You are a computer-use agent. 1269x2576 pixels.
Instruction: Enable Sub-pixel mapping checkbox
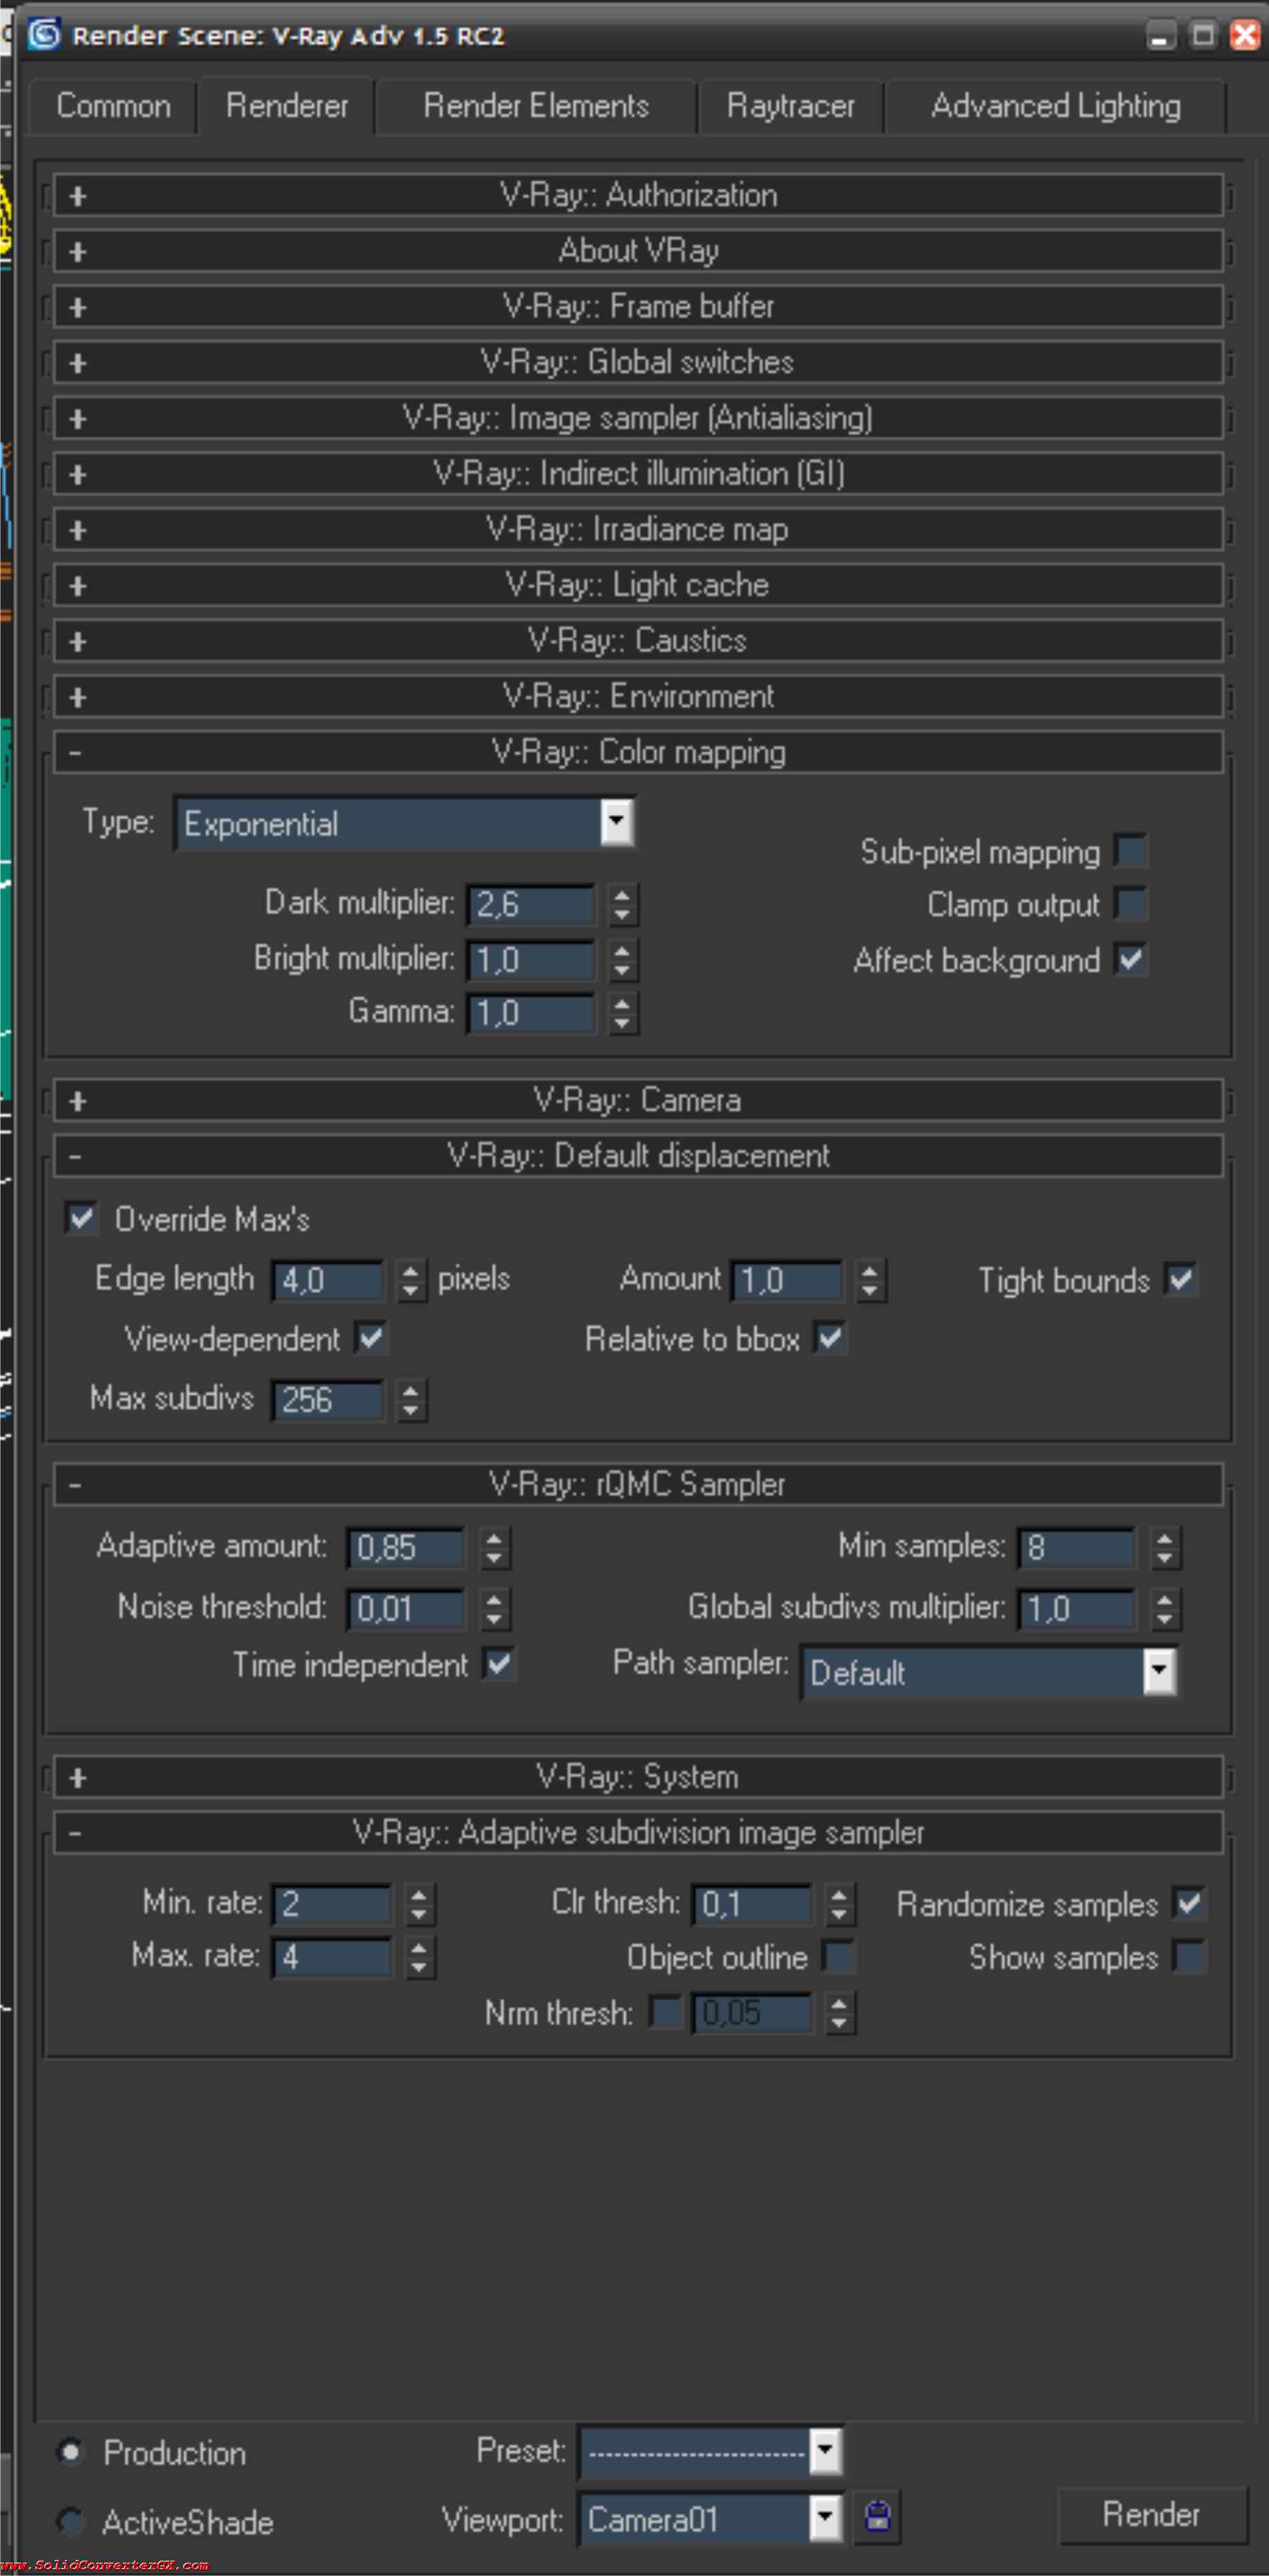[1131, 852]
